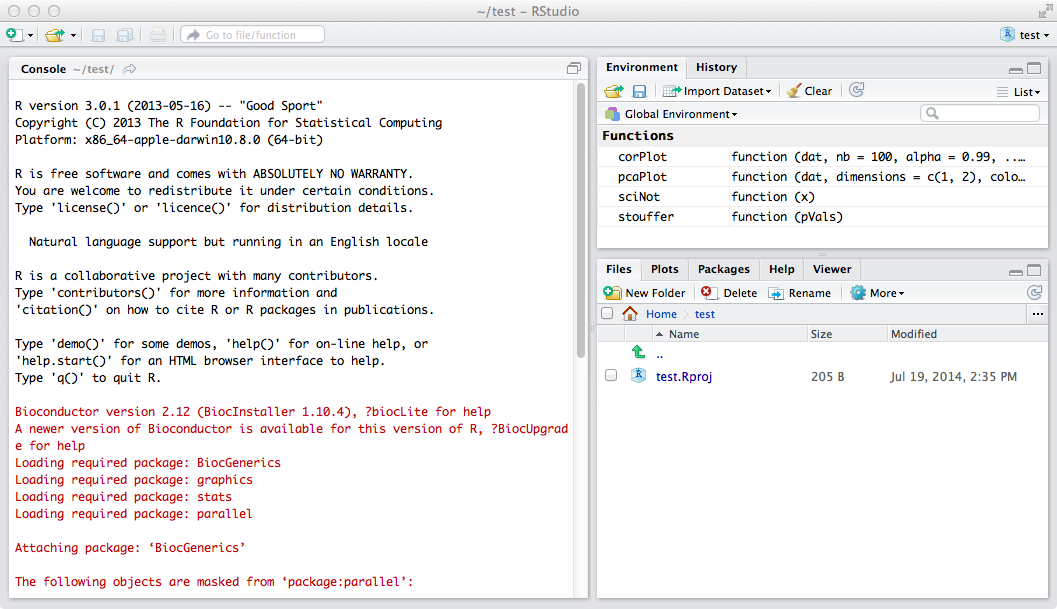Click the Clear workspace button
Image resolution: width=1057 pixels, height=609 pixels.
click(x=810, y=91)
